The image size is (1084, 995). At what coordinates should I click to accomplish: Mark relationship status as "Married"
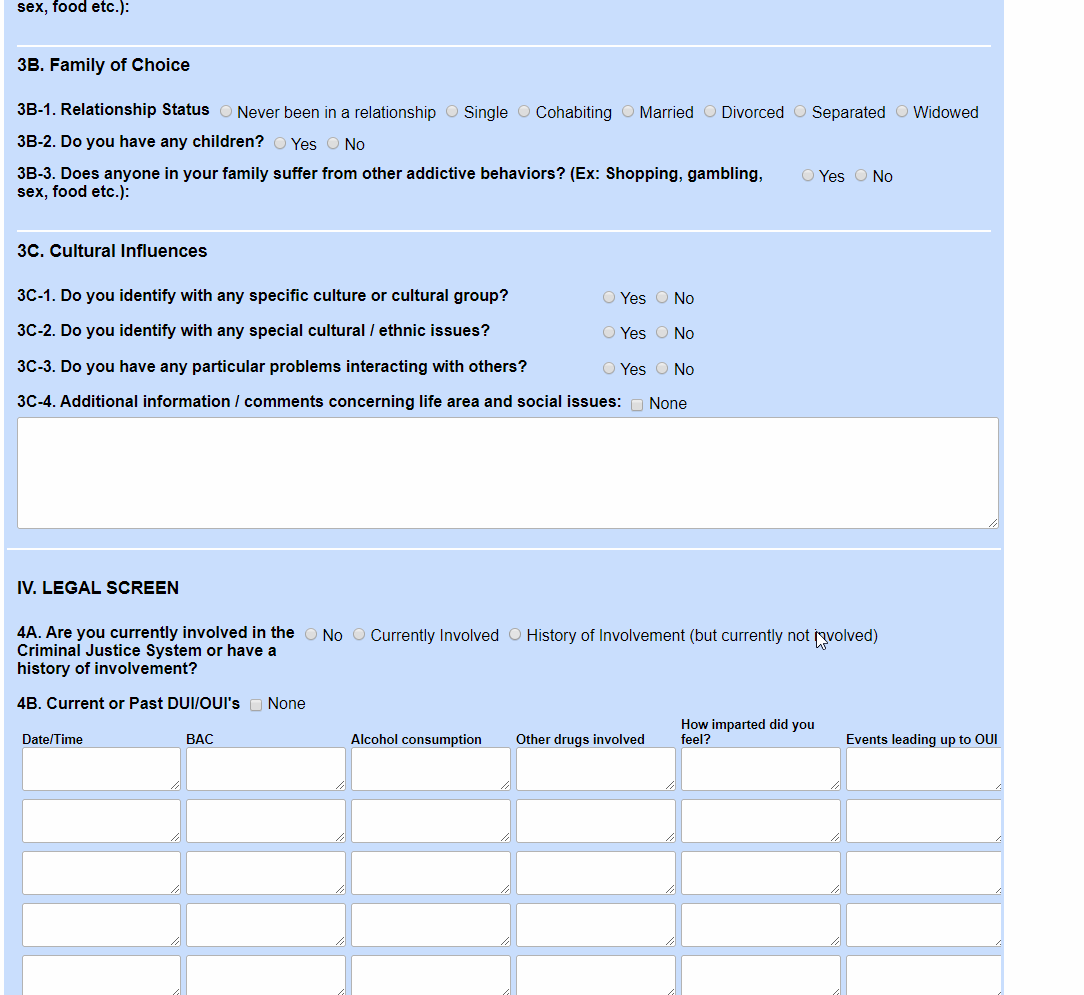pos(628,111)
